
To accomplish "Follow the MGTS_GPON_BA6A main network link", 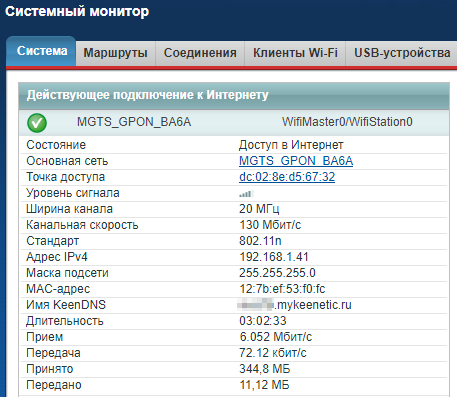I will [x=296, y=161].
